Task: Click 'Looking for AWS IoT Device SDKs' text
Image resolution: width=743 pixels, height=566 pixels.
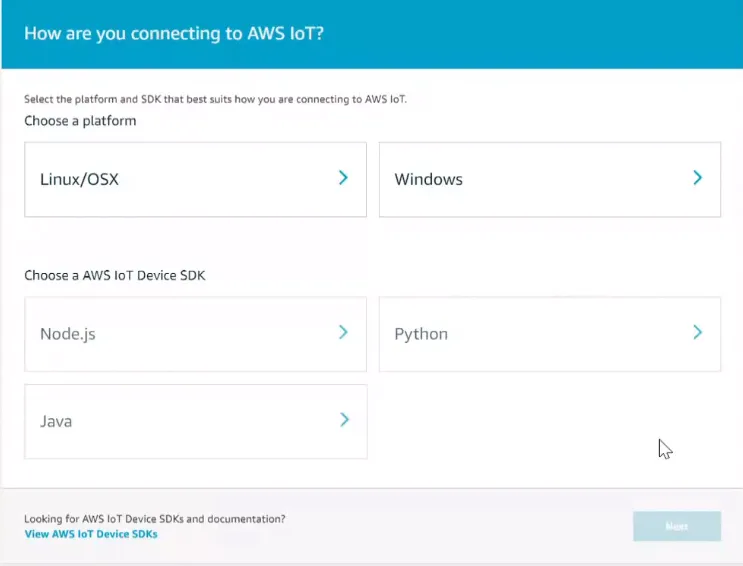Action: point(155,519)
